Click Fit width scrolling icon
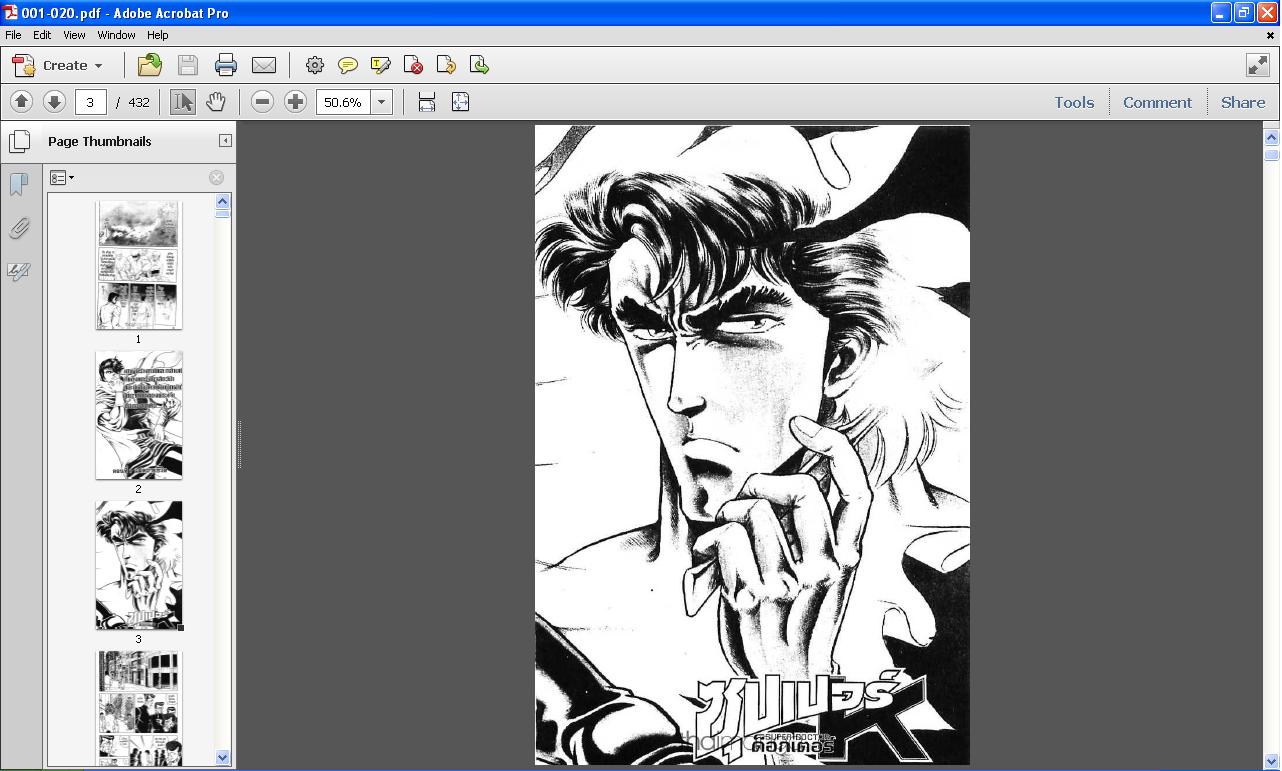1282x771 pixels. tap(427, 102)
